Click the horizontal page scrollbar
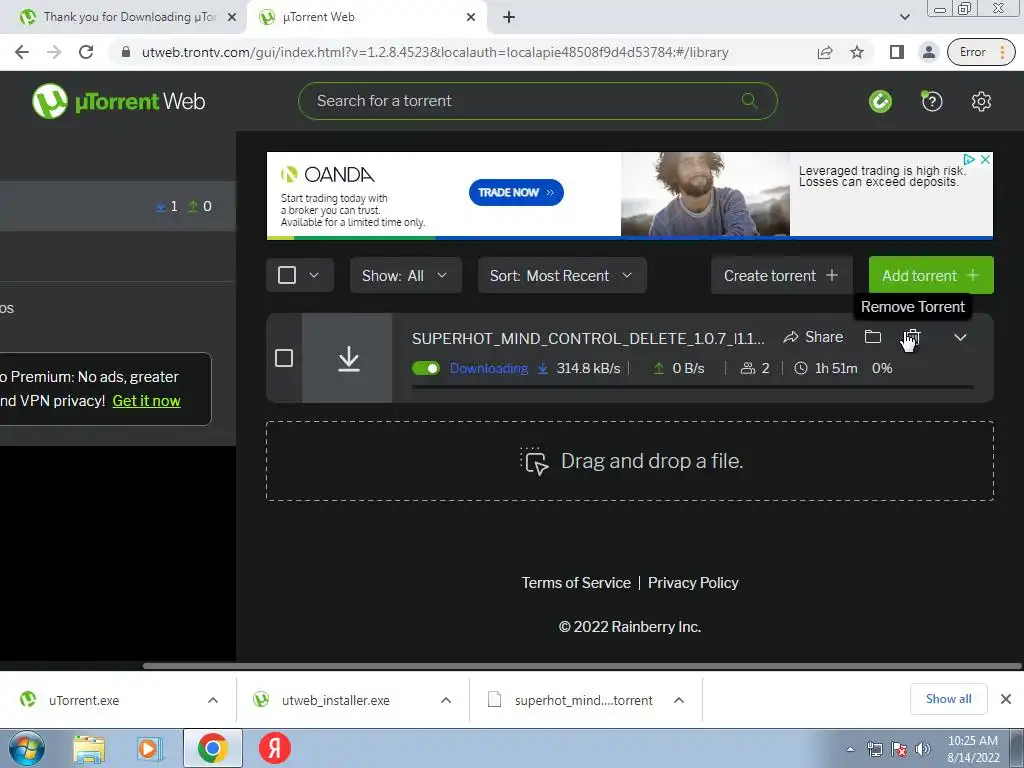Viewport: 1024px width, 768px height. tap(581, 666)
